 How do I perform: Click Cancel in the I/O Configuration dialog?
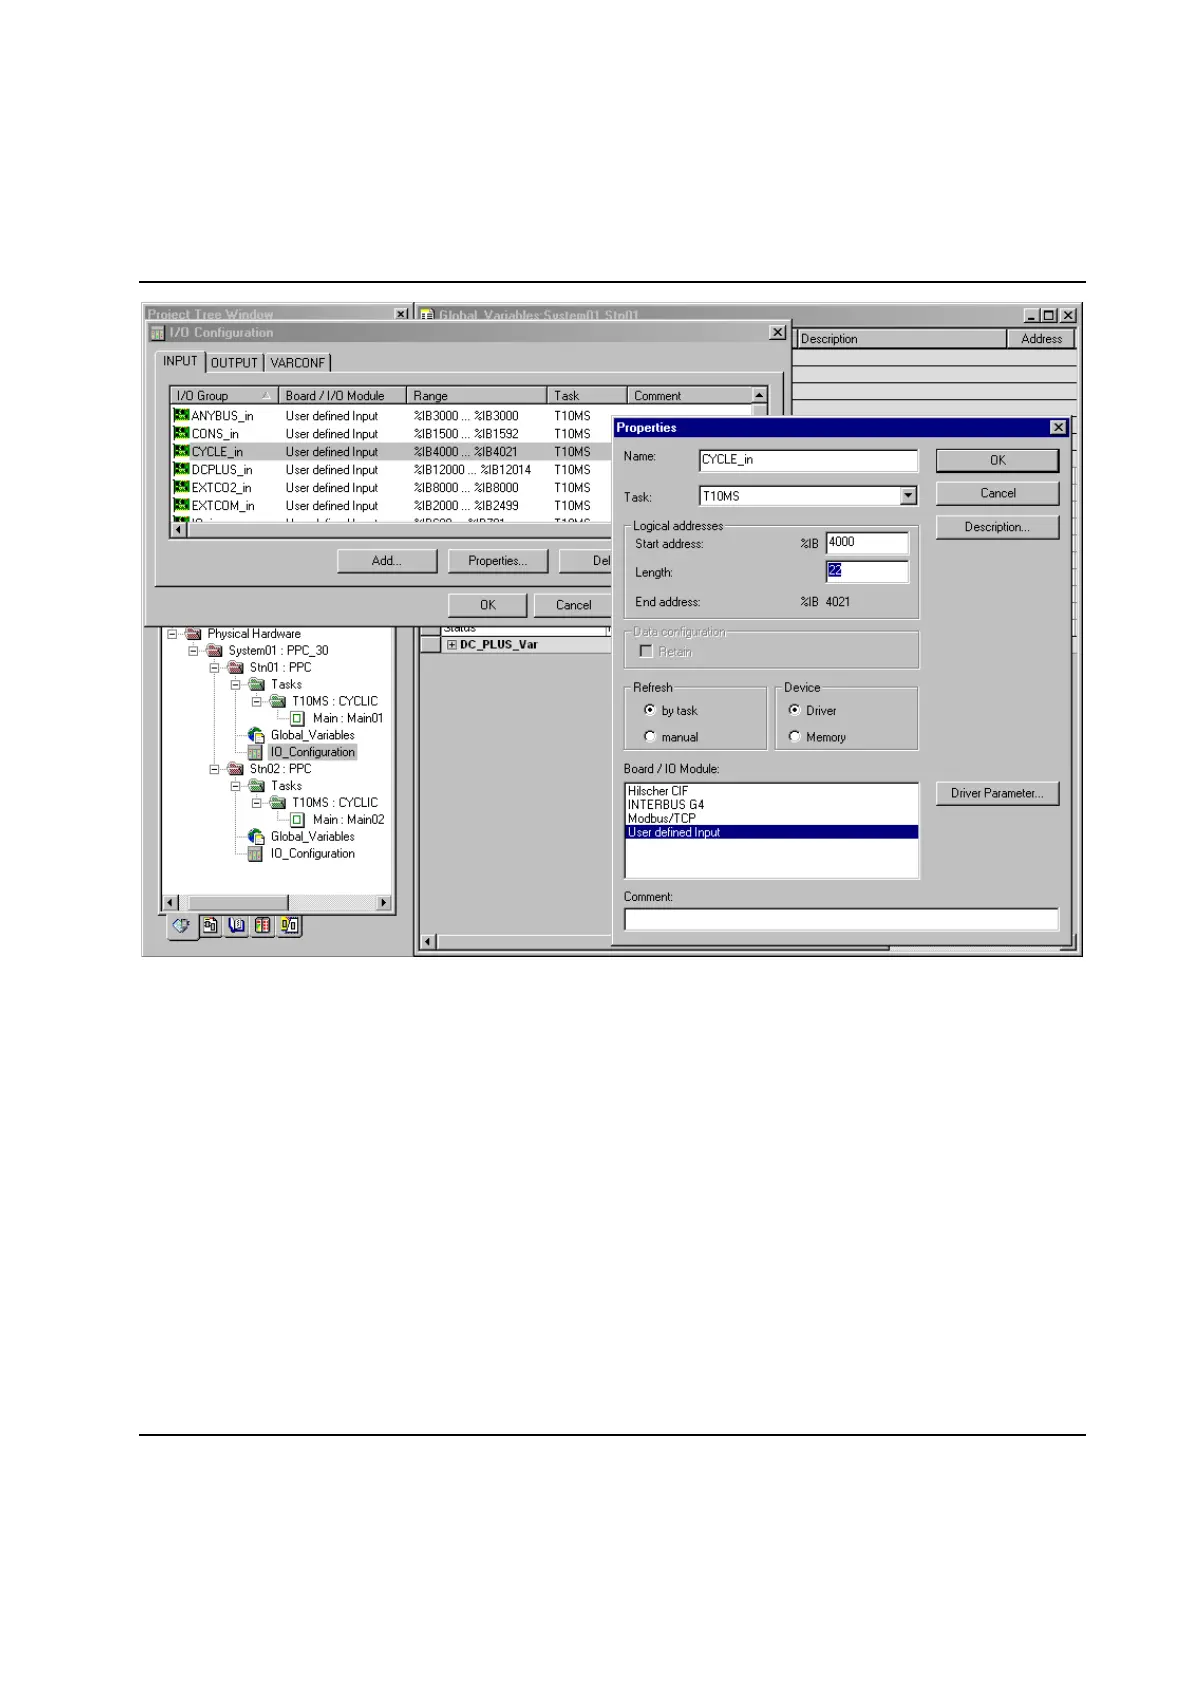point(573,605)
